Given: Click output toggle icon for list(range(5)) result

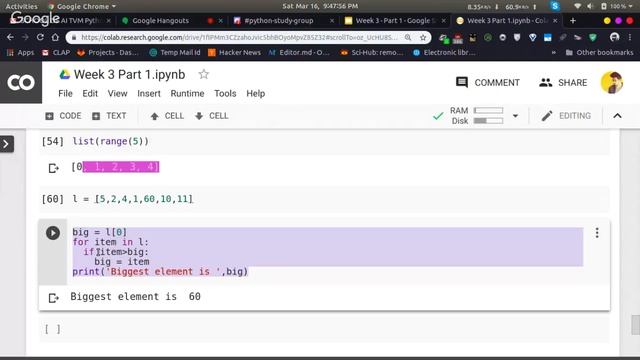Looking at the screenshot, I should 53,168.
